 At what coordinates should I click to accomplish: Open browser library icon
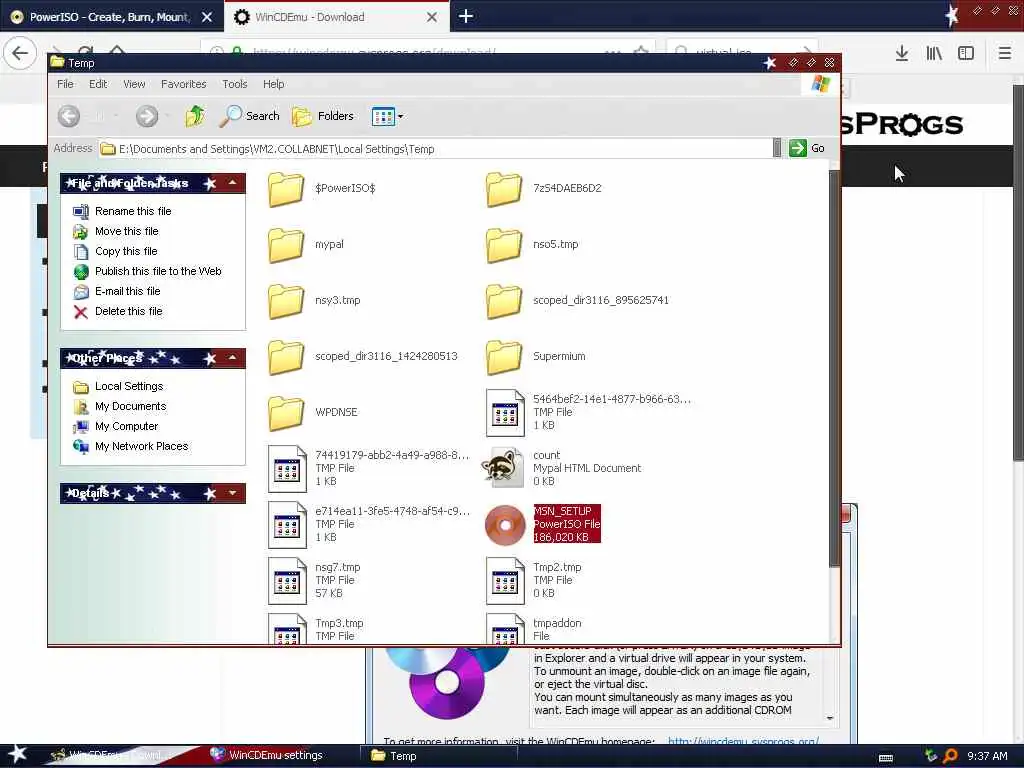(x=934, y=53)
